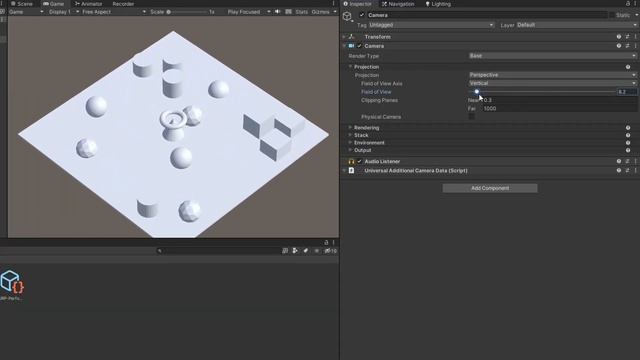
Task: Click the Near clipping plane field
Action: 559,100
